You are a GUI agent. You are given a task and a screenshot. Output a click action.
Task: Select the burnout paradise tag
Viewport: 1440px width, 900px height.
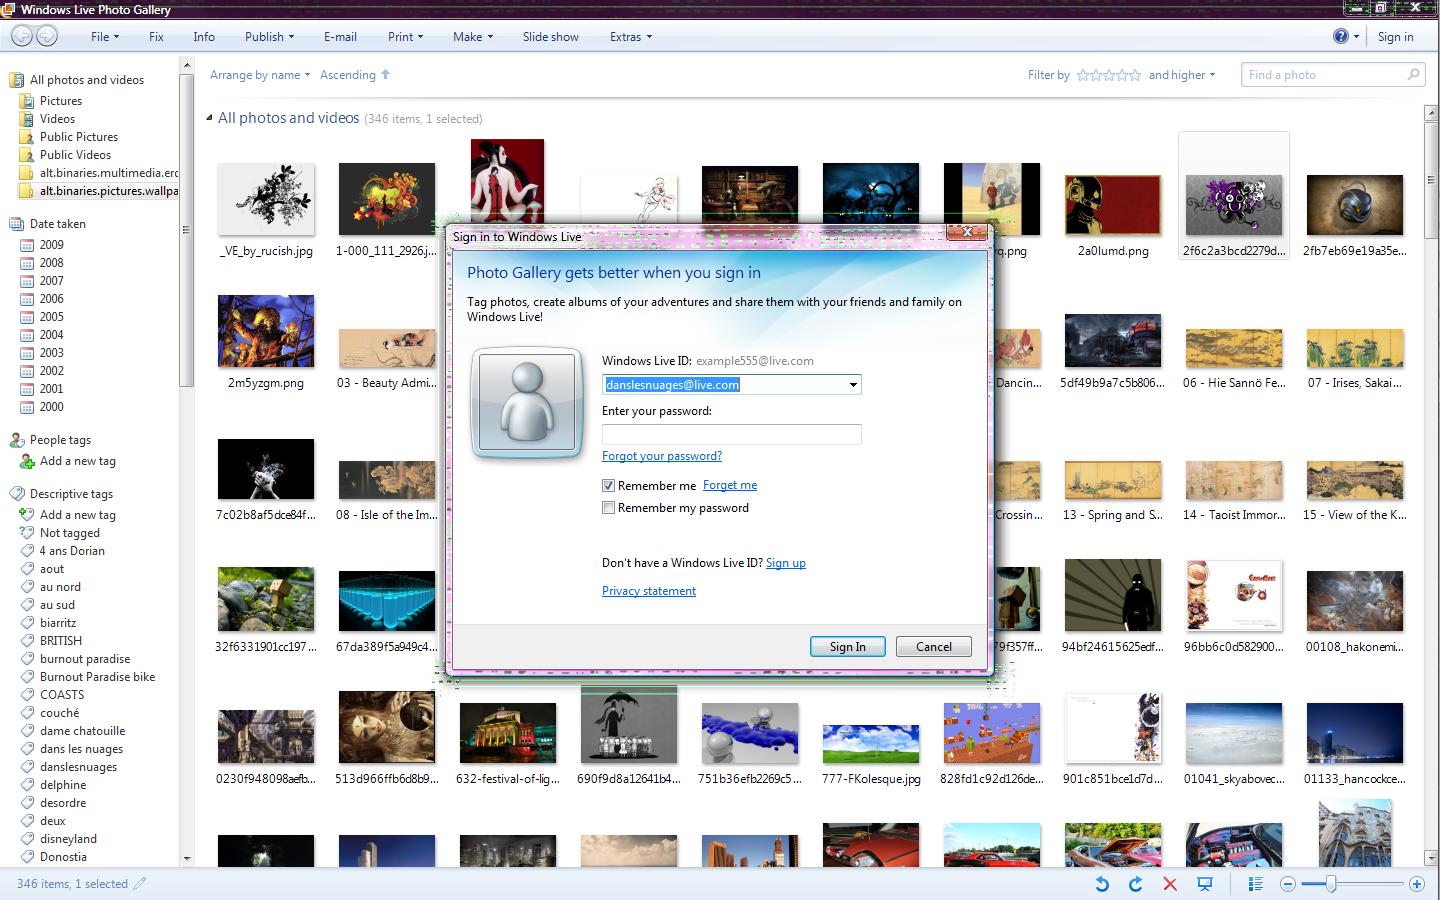84,659
